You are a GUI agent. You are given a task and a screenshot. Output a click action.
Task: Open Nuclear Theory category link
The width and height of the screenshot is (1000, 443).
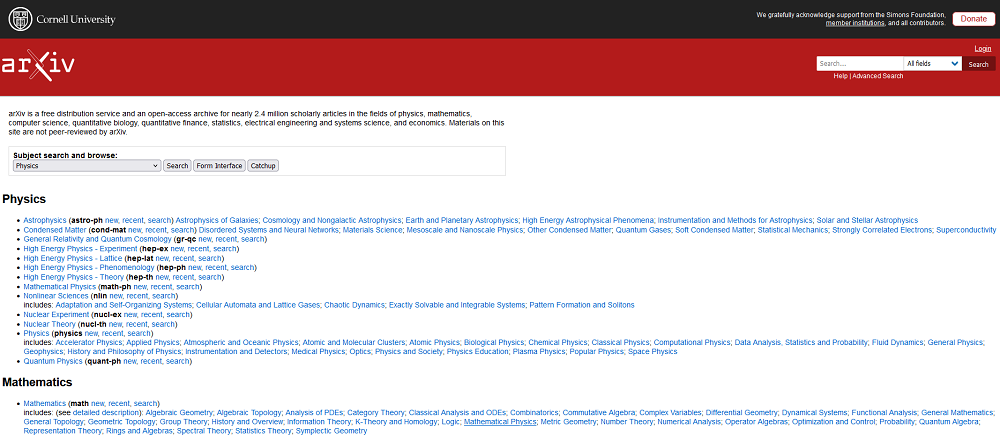[x=50, y=324]
